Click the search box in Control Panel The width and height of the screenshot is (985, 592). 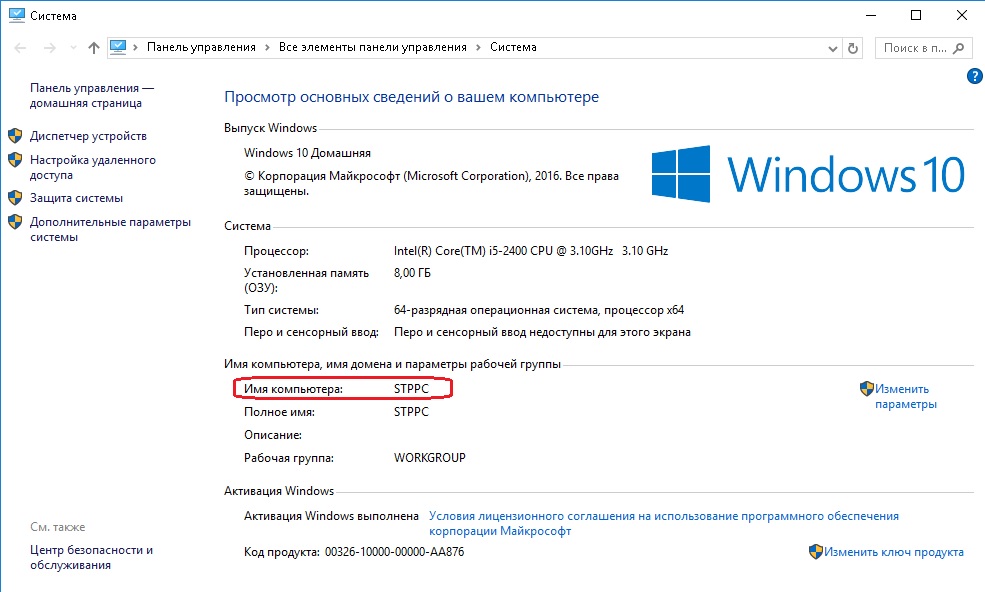click(x=921, y=48)
